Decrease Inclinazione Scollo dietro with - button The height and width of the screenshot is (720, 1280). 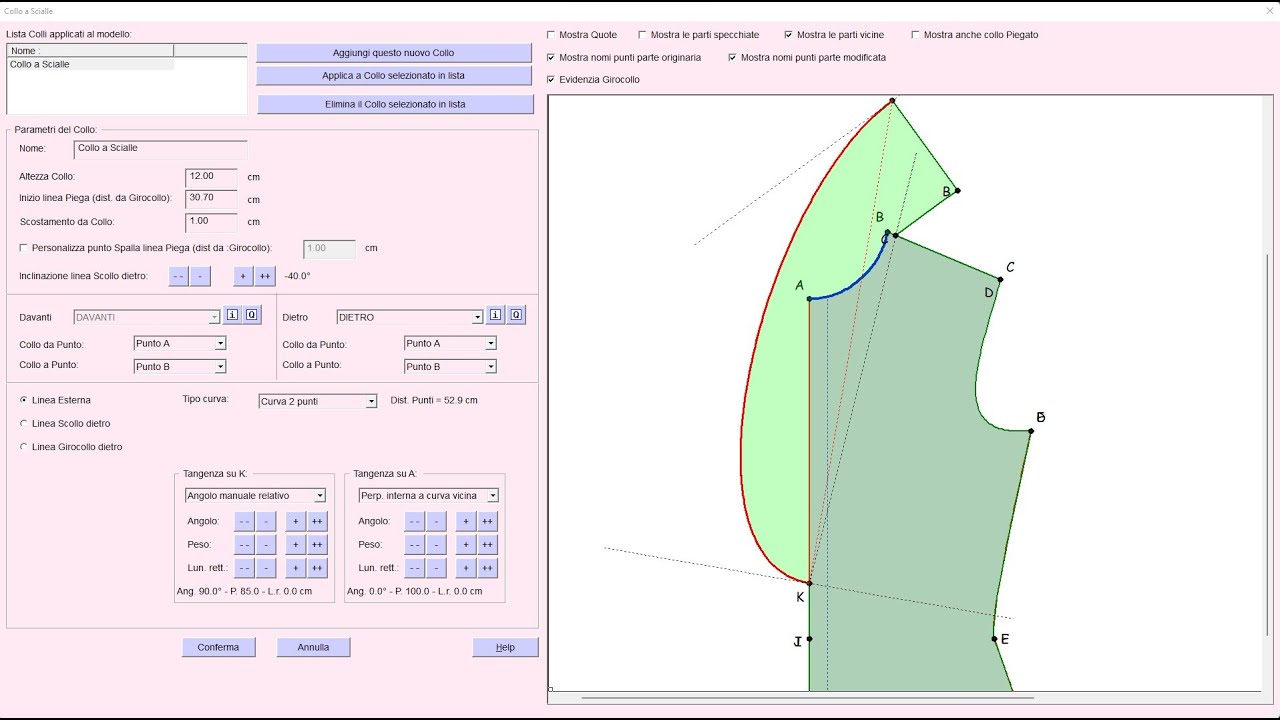click(201, 276)
